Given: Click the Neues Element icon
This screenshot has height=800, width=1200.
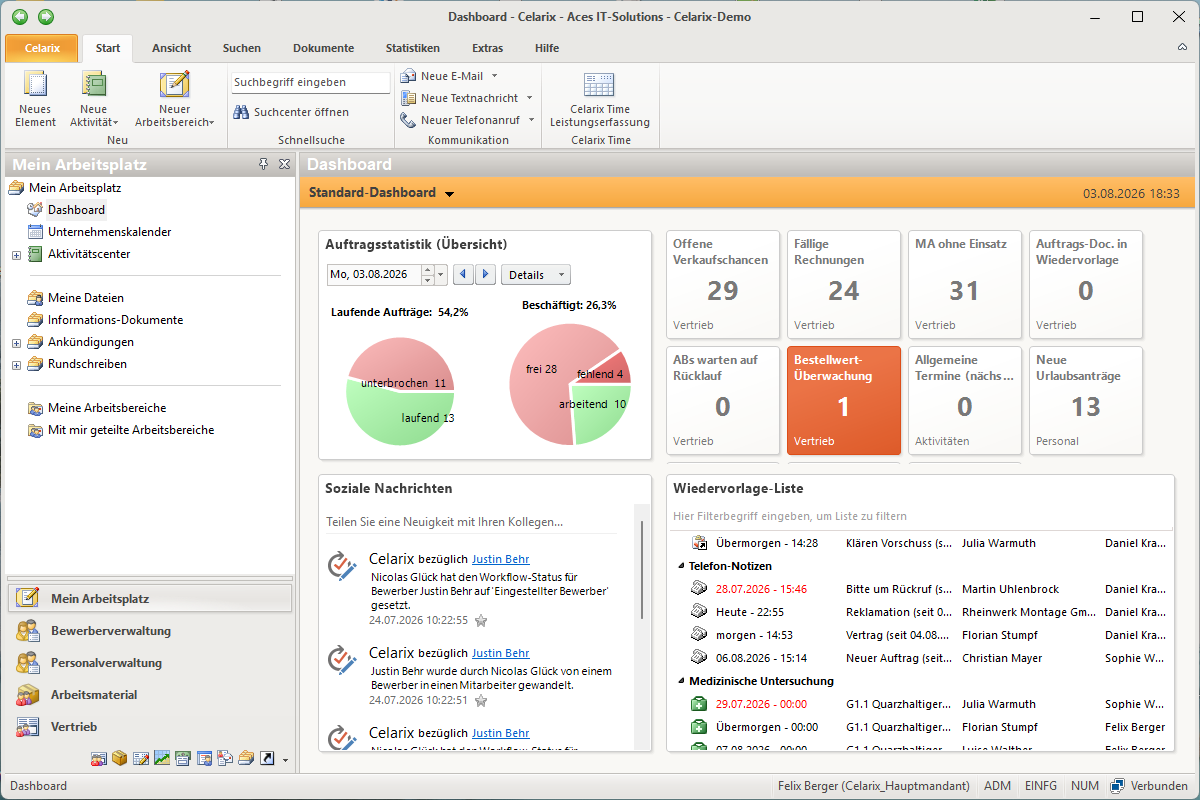Looking at the screenshot, I should [35, 84].
